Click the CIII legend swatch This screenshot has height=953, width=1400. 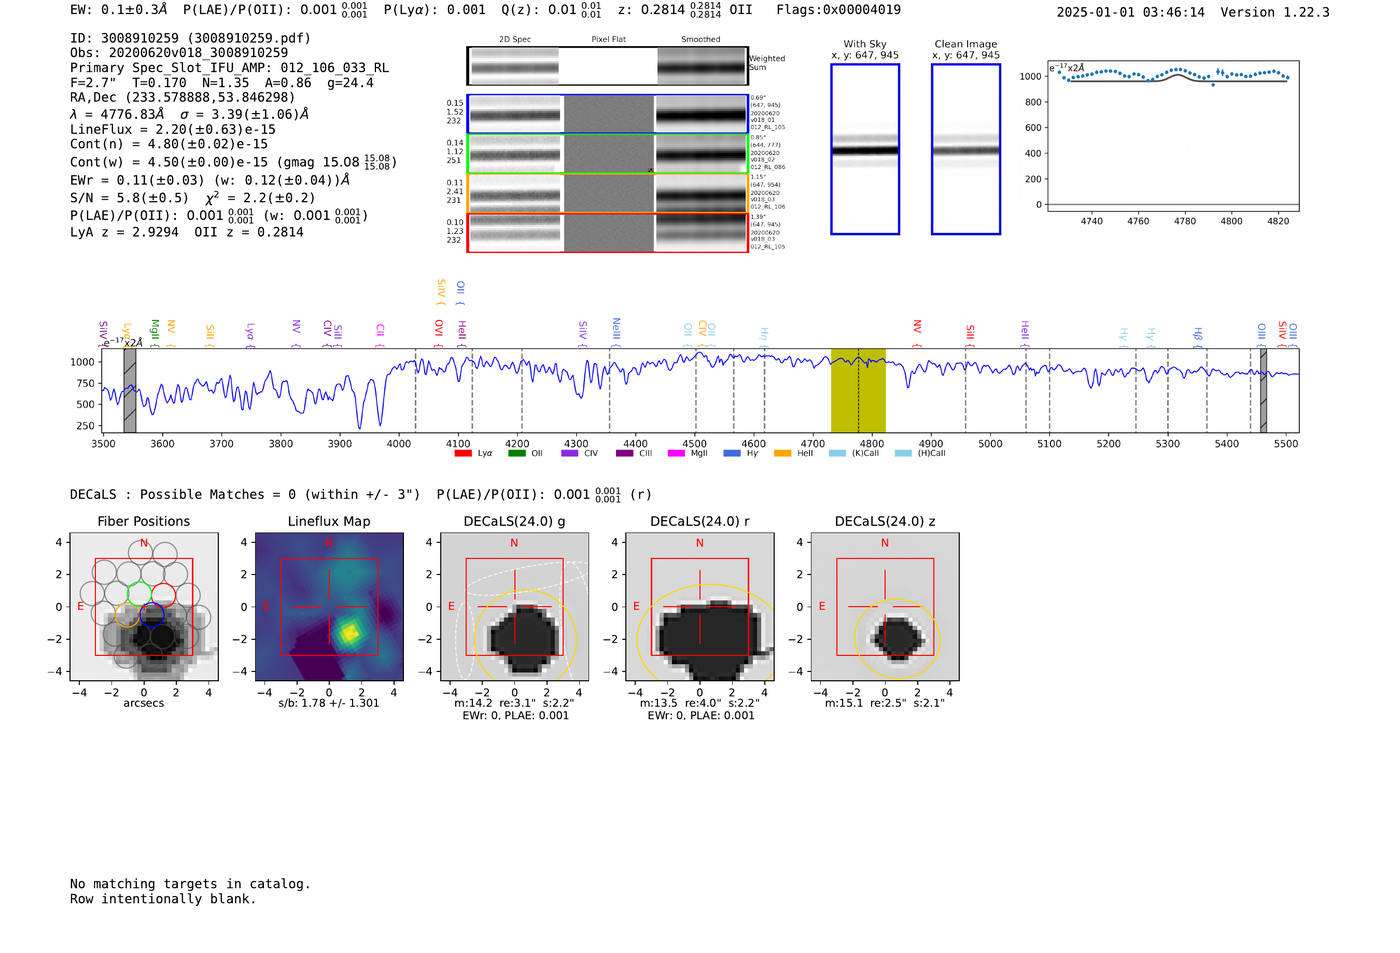pyautogui.click(x=624, y=453)
